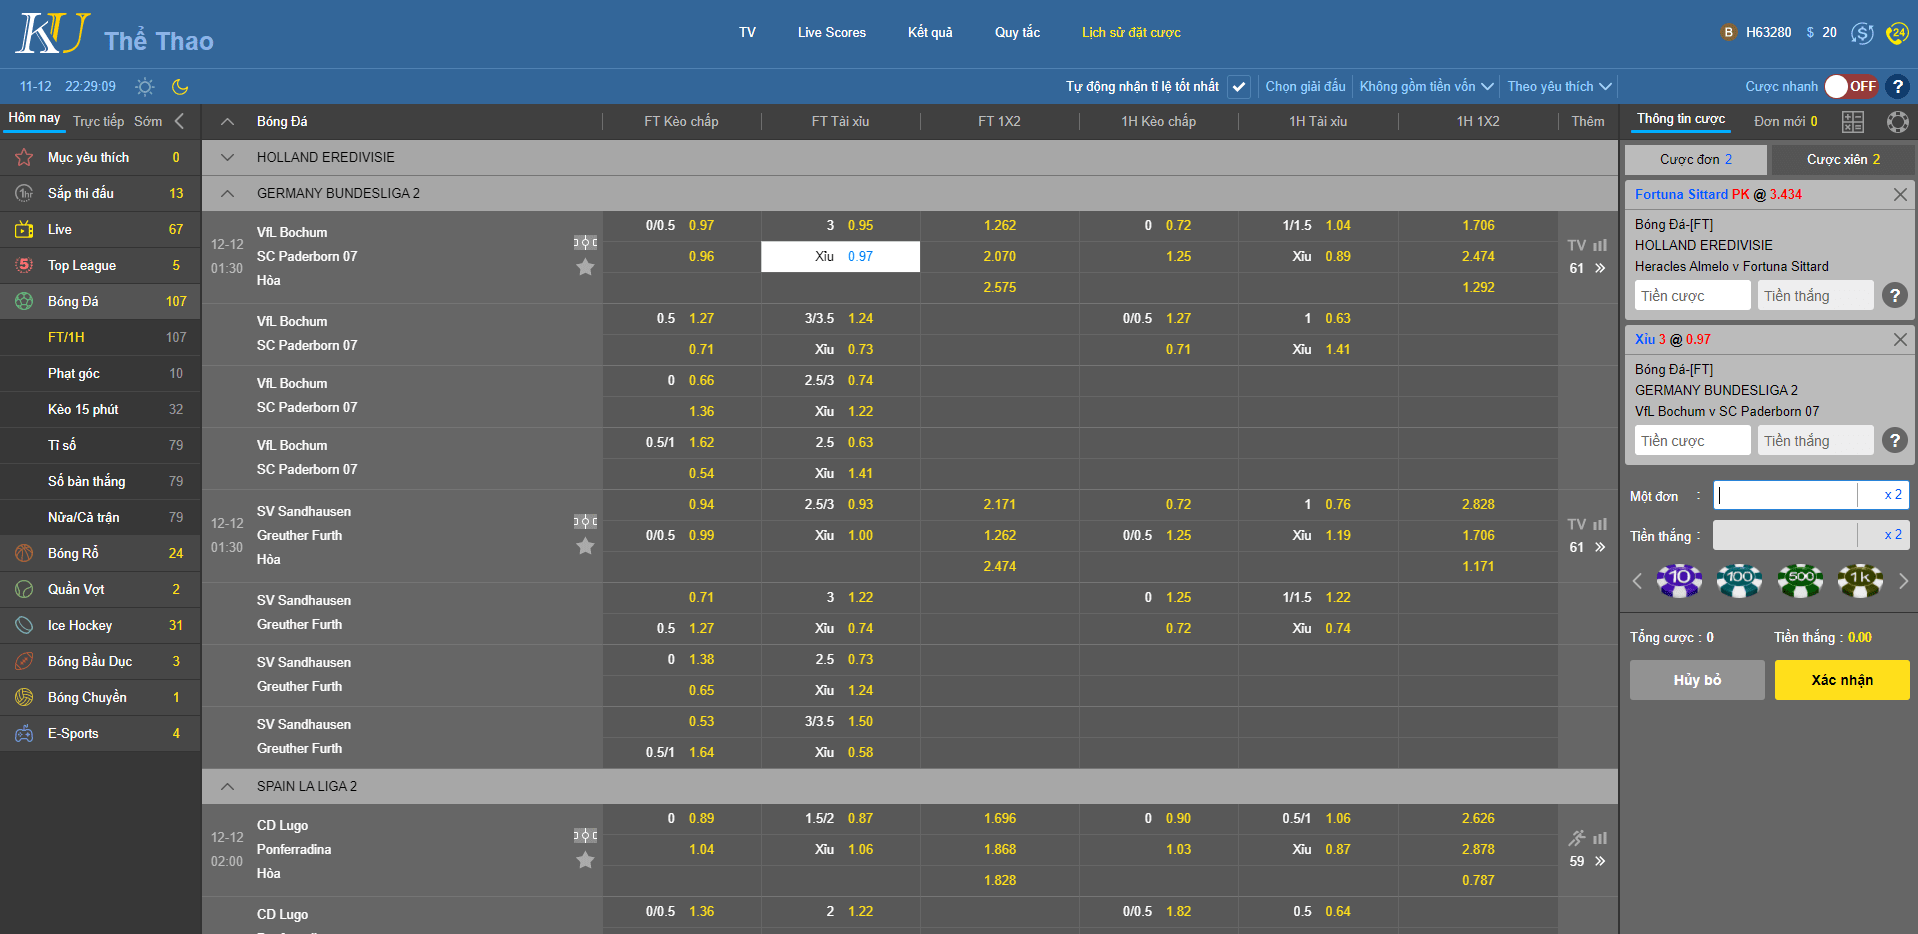Click the Hủy bỏ cancel button
Image resolution: width=1918 pixels, height=934 pixels.
(x=1696, y=680)
